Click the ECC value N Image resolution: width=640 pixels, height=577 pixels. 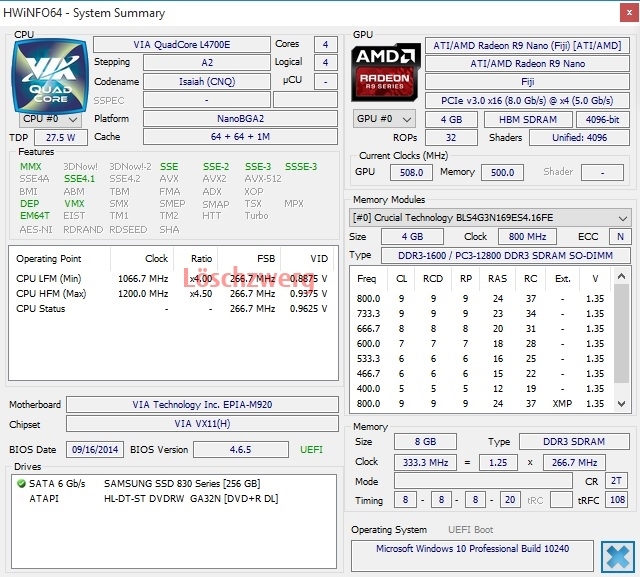point(620,237)
